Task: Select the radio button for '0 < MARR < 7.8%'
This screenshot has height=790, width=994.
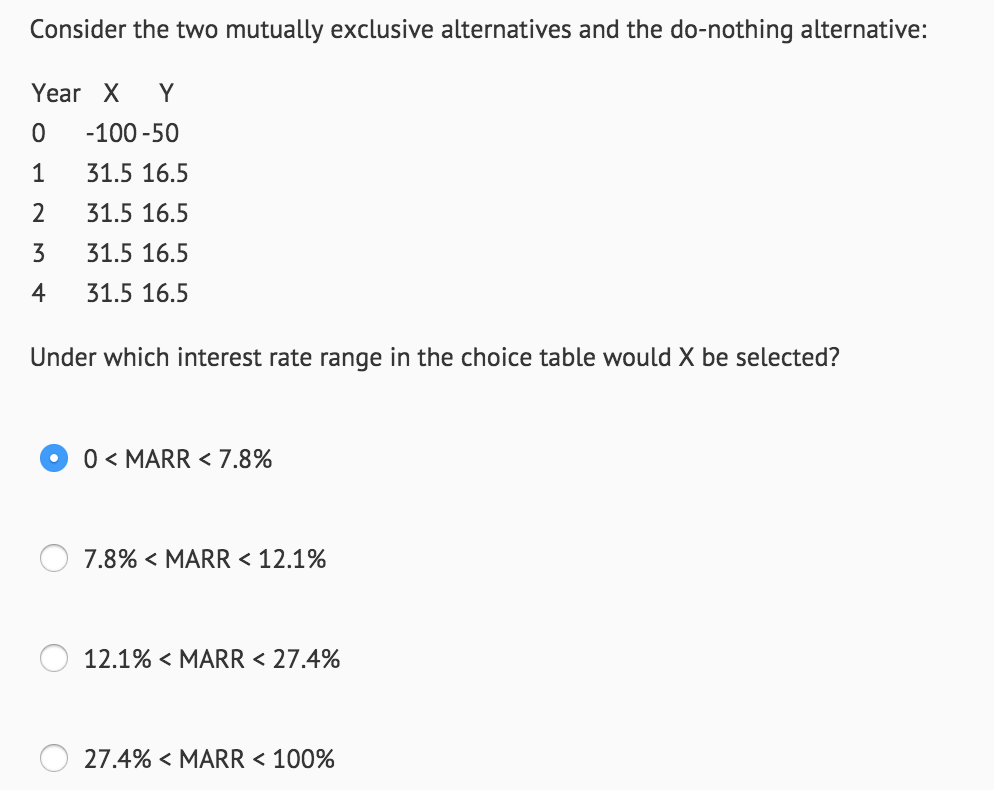Action: [54, 458]
